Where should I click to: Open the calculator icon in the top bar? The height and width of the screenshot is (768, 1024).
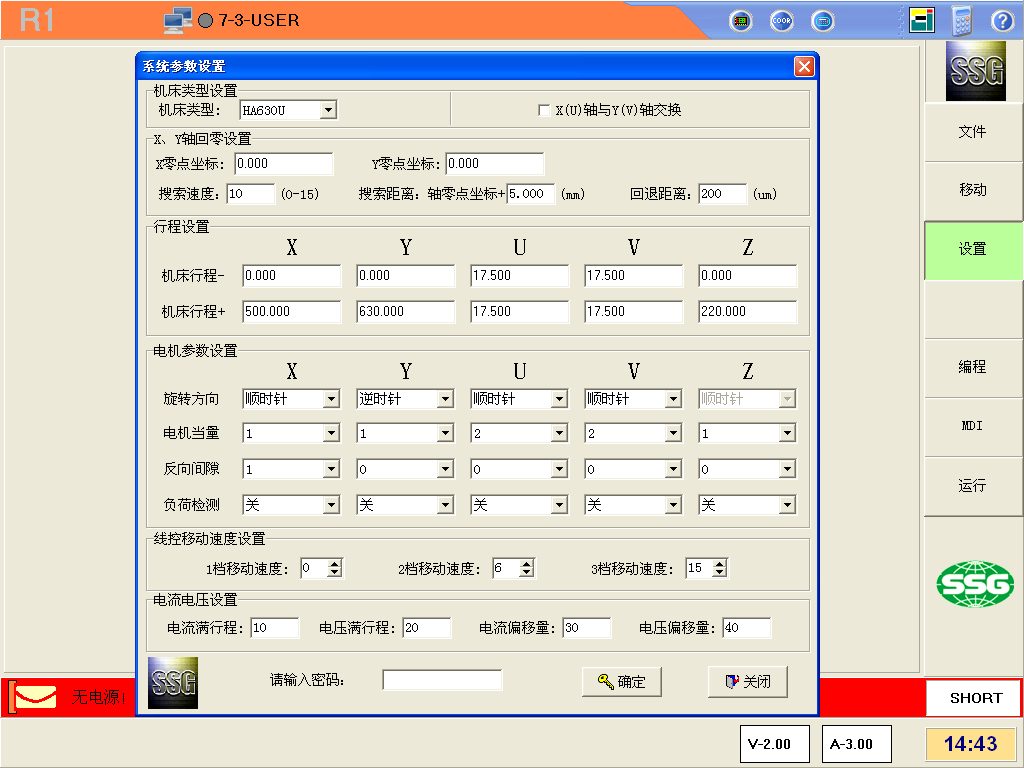click(962, 20)
